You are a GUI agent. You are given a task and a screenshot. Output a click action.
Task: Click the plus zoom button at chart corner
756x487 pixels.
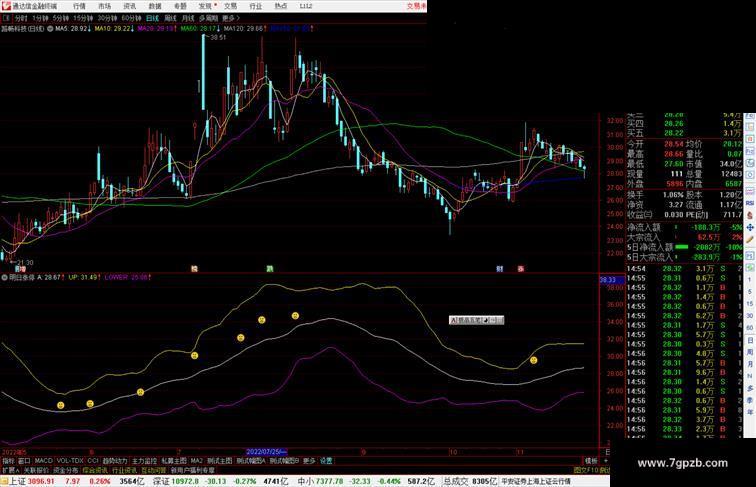point(606,461)
